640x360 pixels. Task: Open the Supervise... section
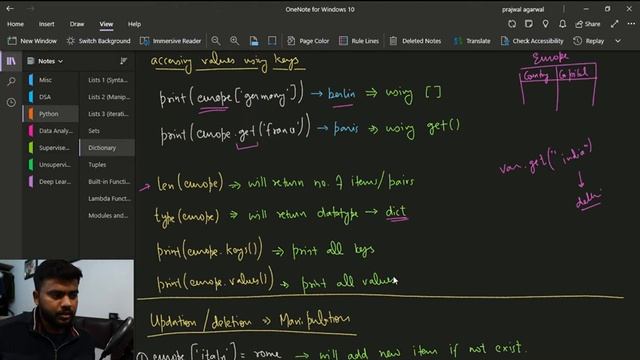pyautogui.click(x=51, y=148)
